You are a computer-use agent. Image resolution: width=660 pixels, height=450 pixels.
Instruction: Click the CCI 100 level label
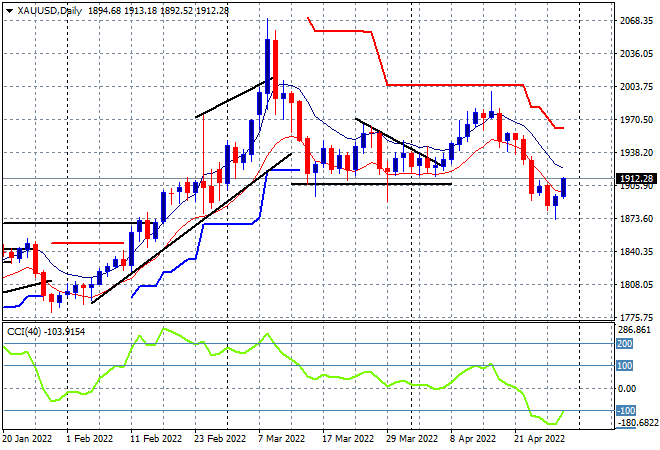(x=625, y=365)
